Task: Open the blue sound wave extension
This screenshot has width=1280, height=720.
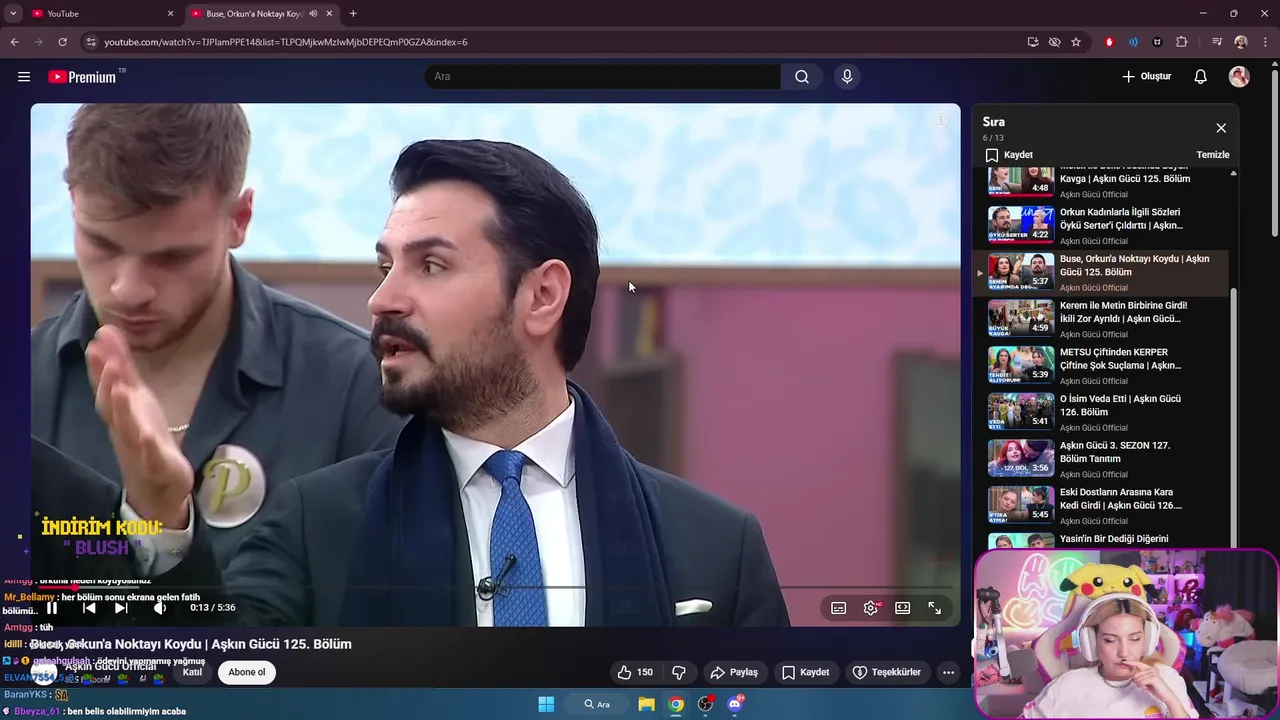Action: coord(1133,42)
